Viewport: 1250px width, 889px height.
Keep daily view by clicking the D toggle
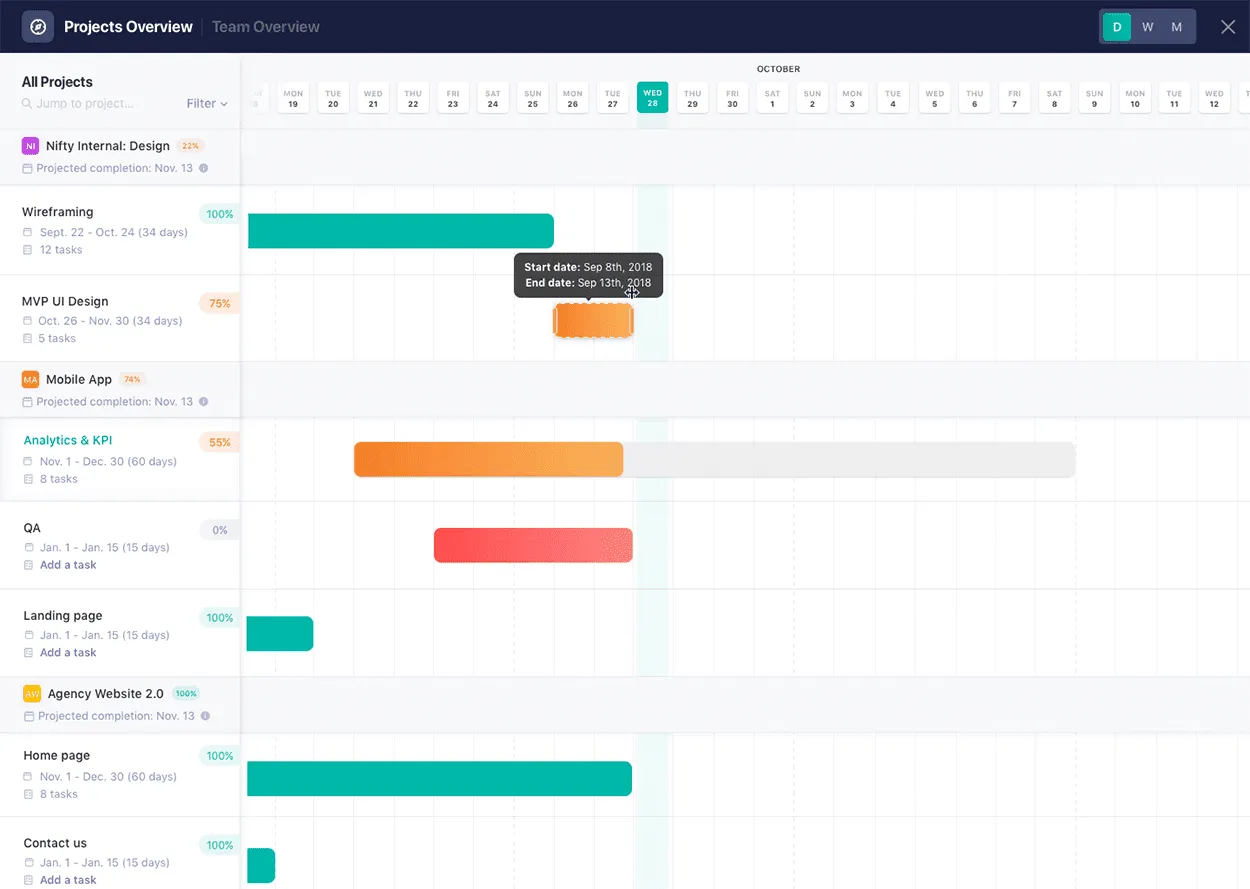click(1116, 27)
